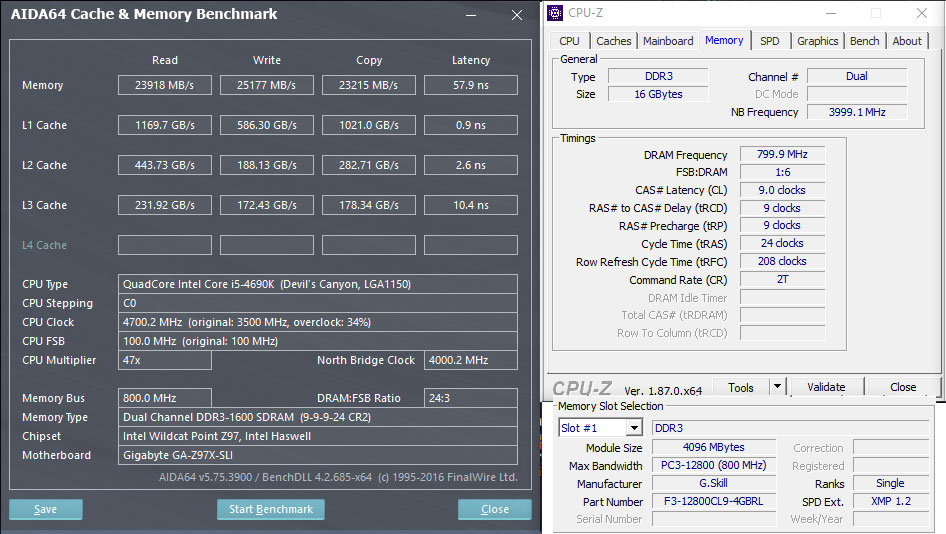This screenshot has width=946, height=534.
Task: Minimize the CPU-Z window
Action: coord(831,13)
